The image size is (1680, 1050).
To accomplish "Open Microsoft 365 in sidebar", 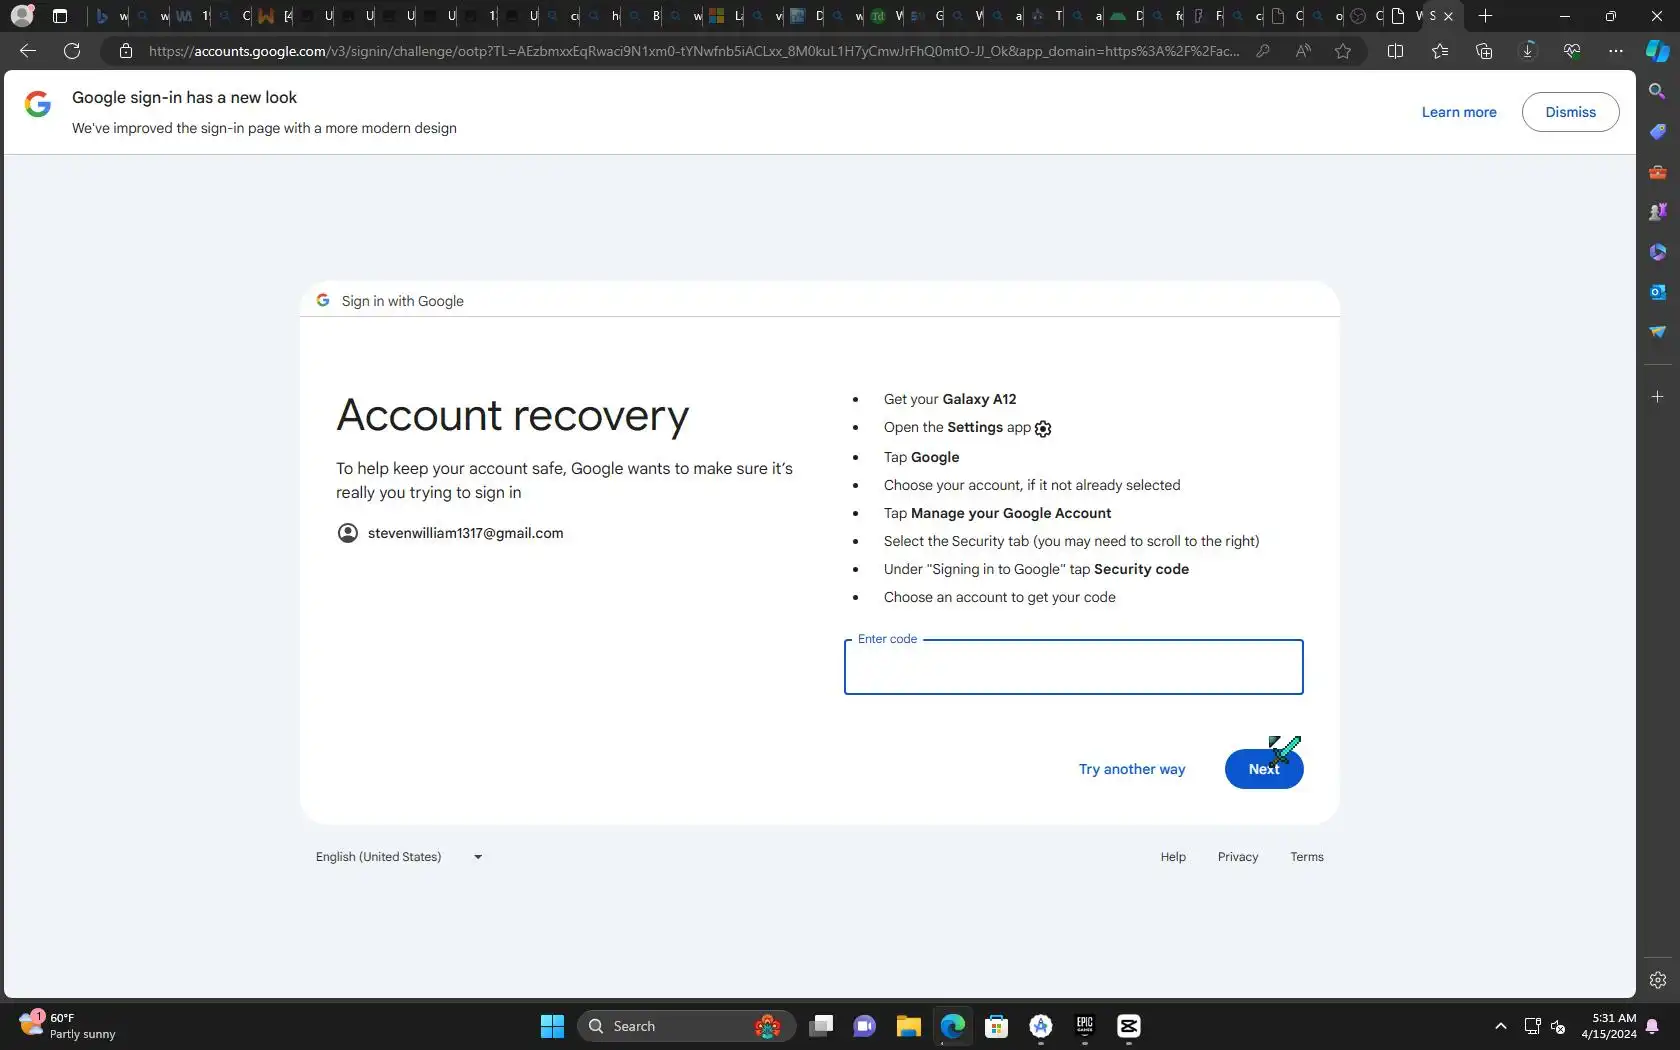I will click(1658, 251).
